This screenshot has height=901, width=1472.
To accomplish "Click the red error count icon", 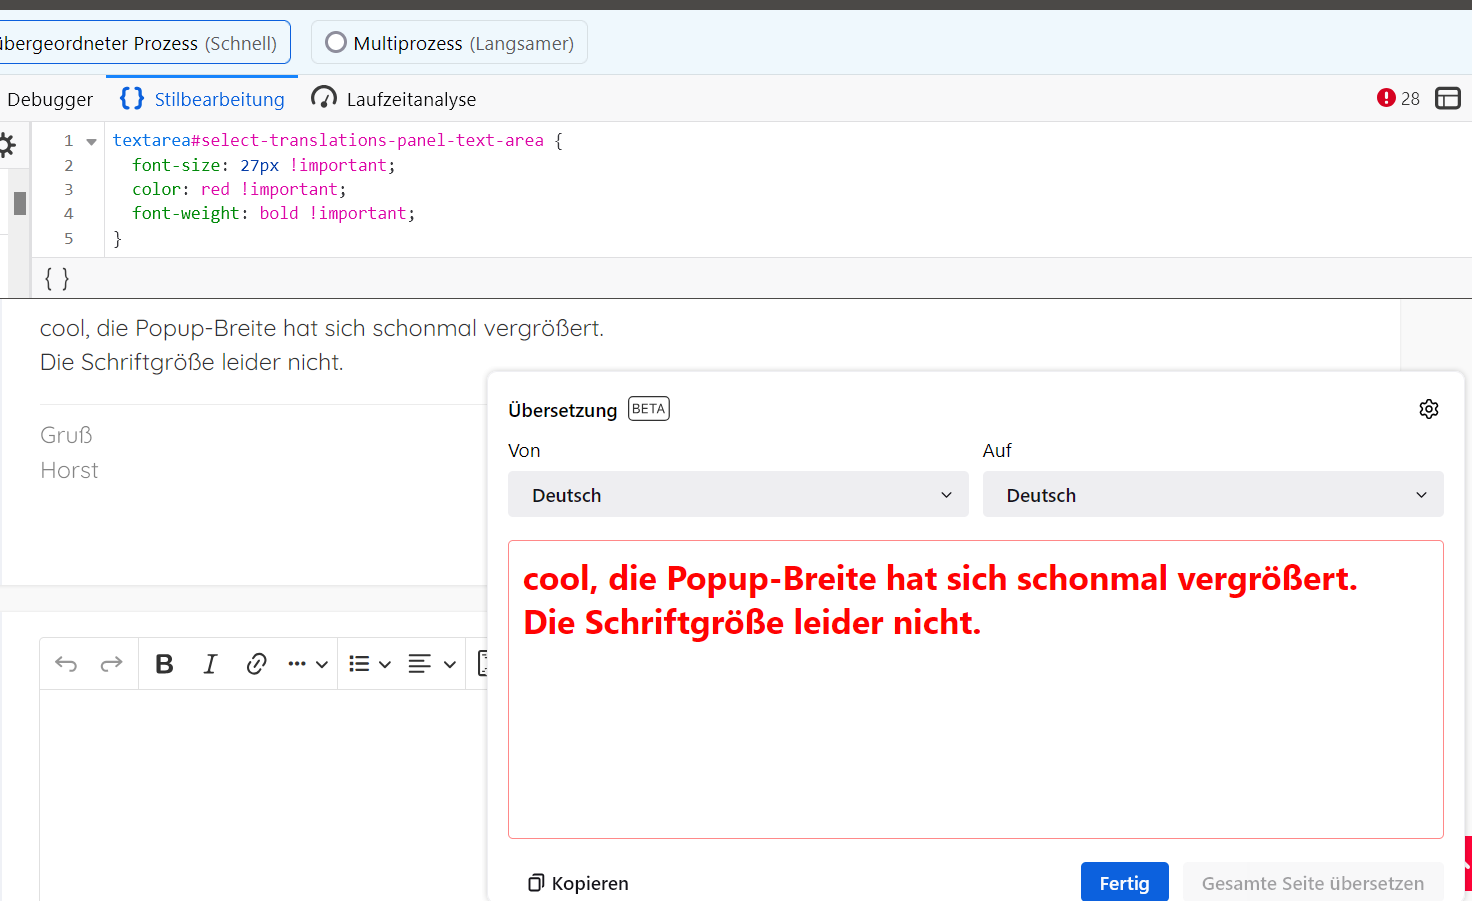I will [1386, 98].
